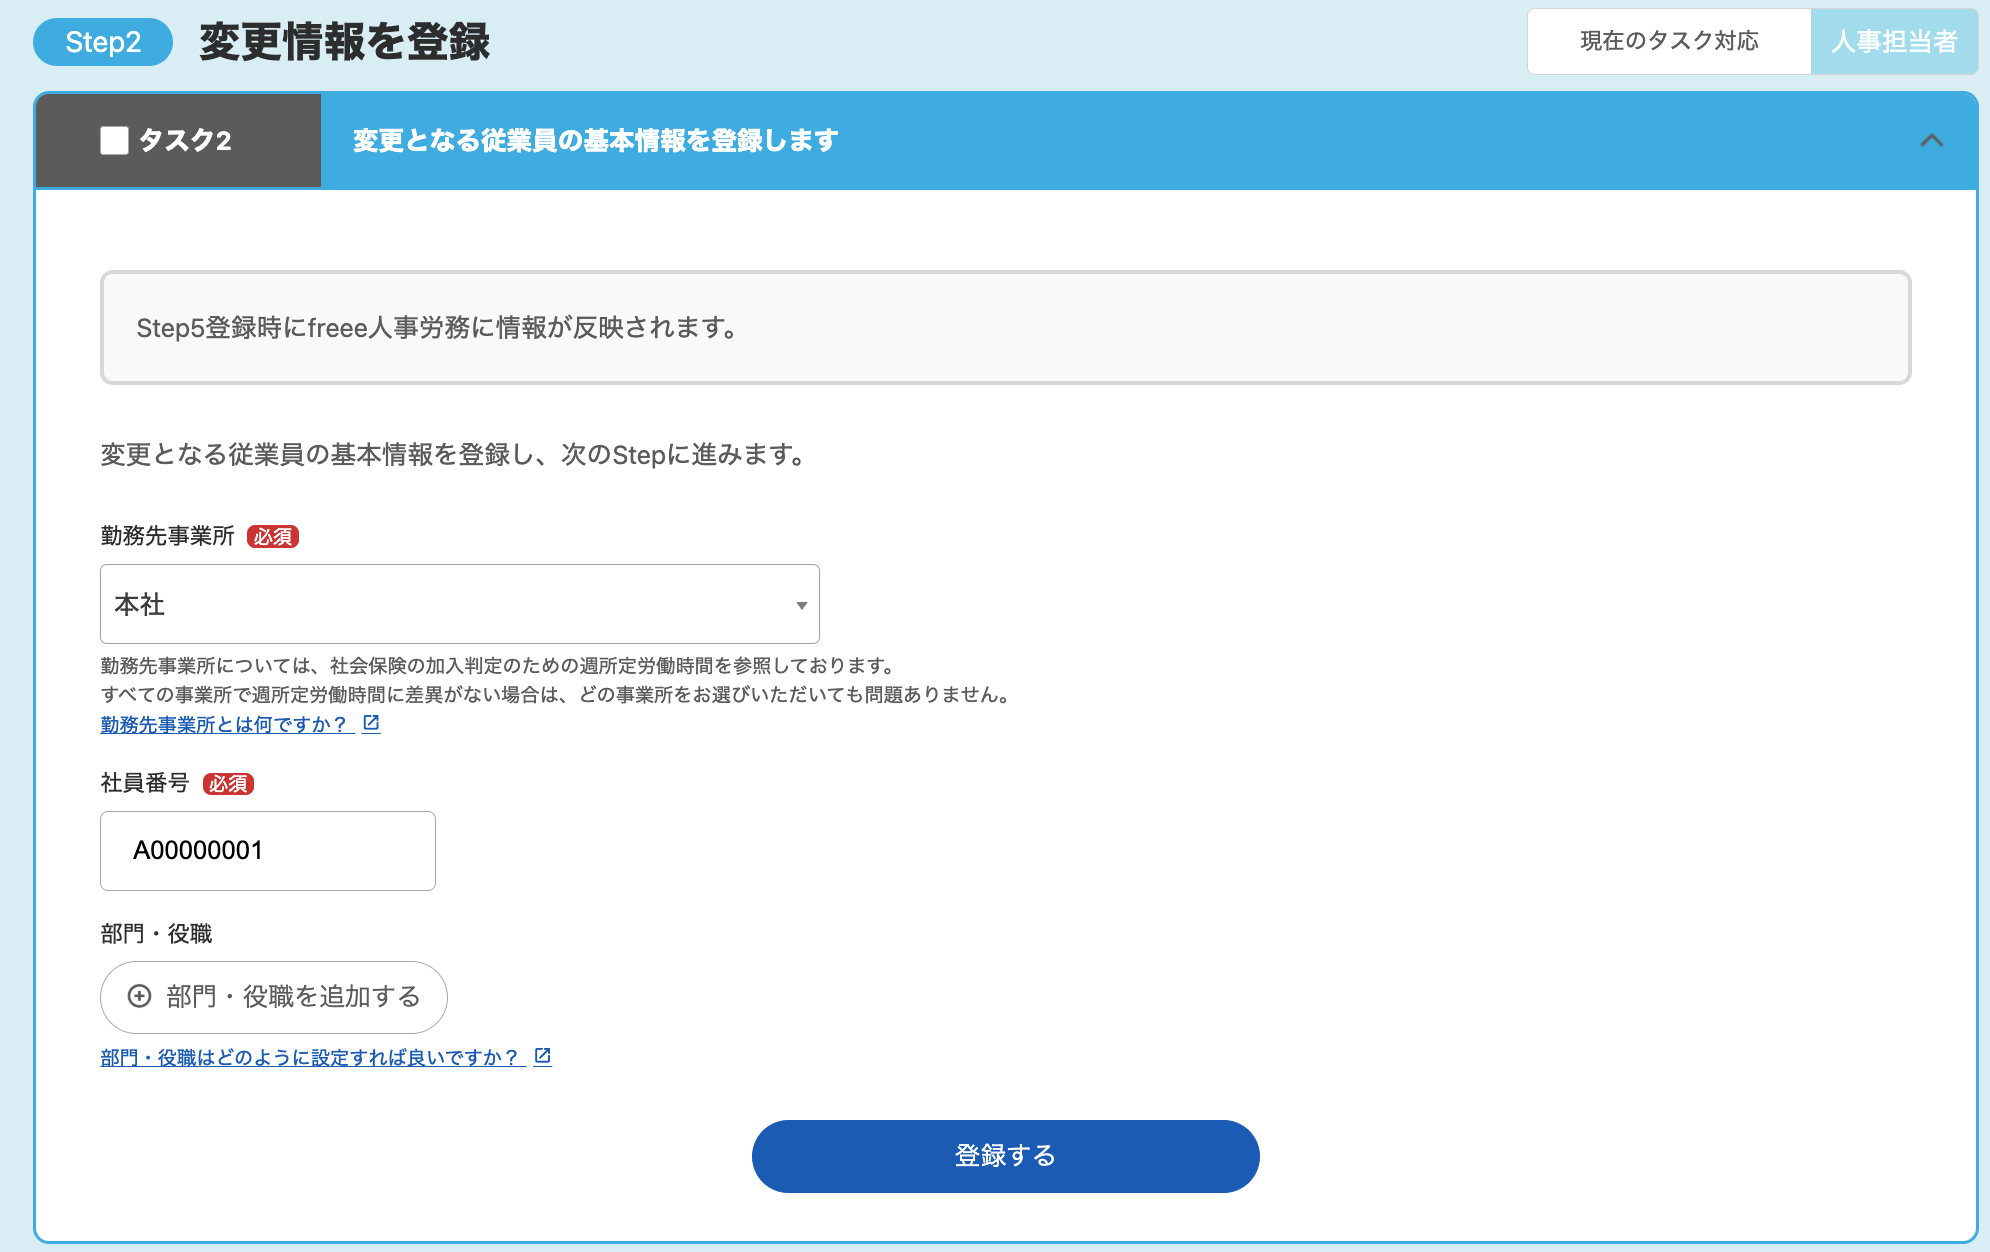Click the Step5登録時にfreee人事労務に情報が反映されます notice
This screenshot has height=1252, width=1990.
1005,327
